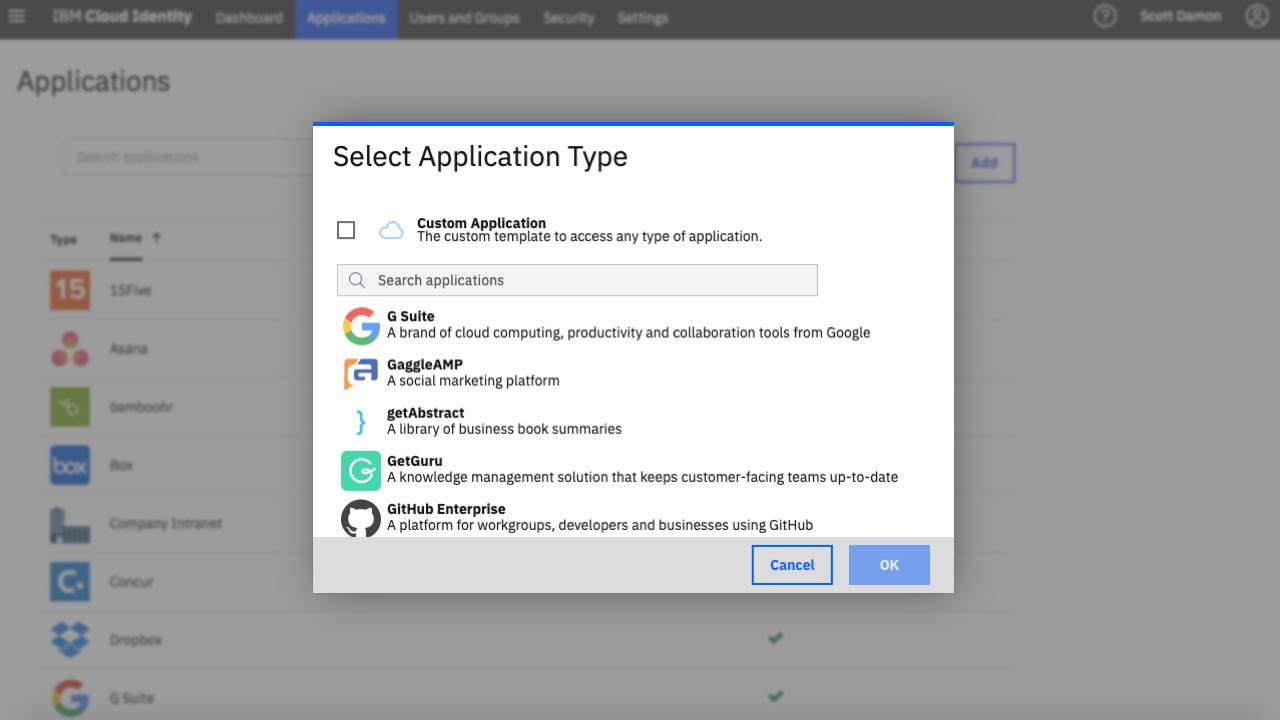Click the Dropbox icon in background list
Screen dimensions: 1280x720
click(70, 639)
